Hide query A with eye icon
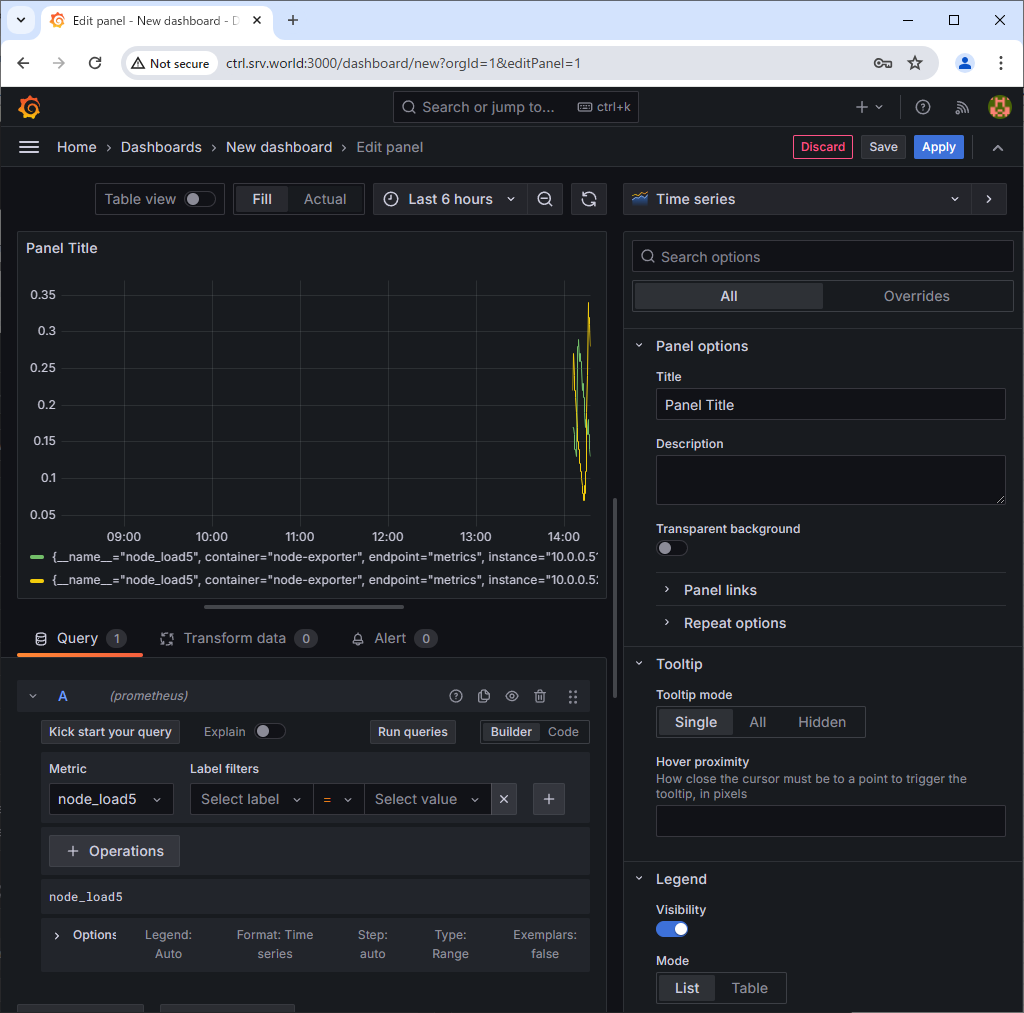Screen dimensions: 1024x1013 pos(512,696)
